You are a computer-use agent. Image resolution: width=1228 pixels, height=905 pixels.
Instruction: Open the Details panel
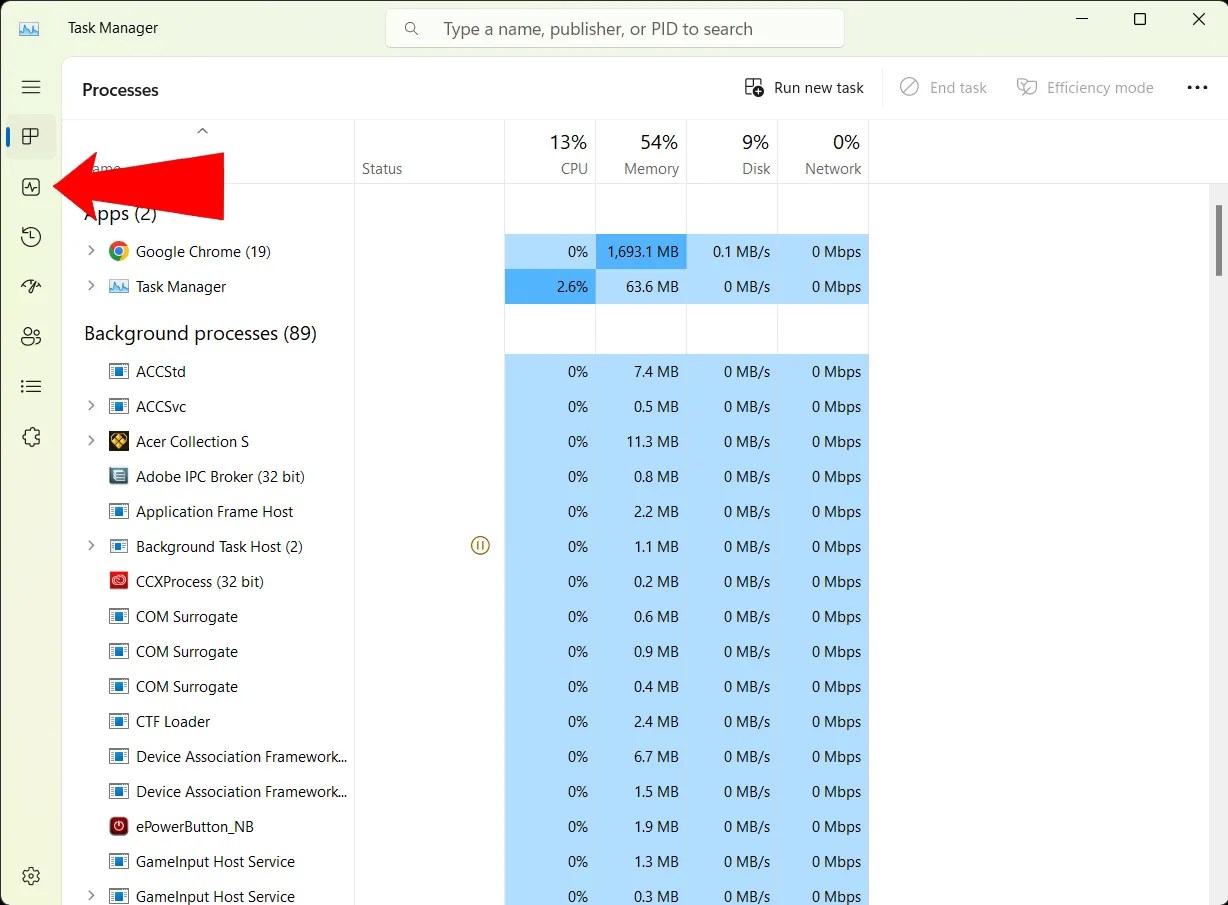click(x=31, y=386)
